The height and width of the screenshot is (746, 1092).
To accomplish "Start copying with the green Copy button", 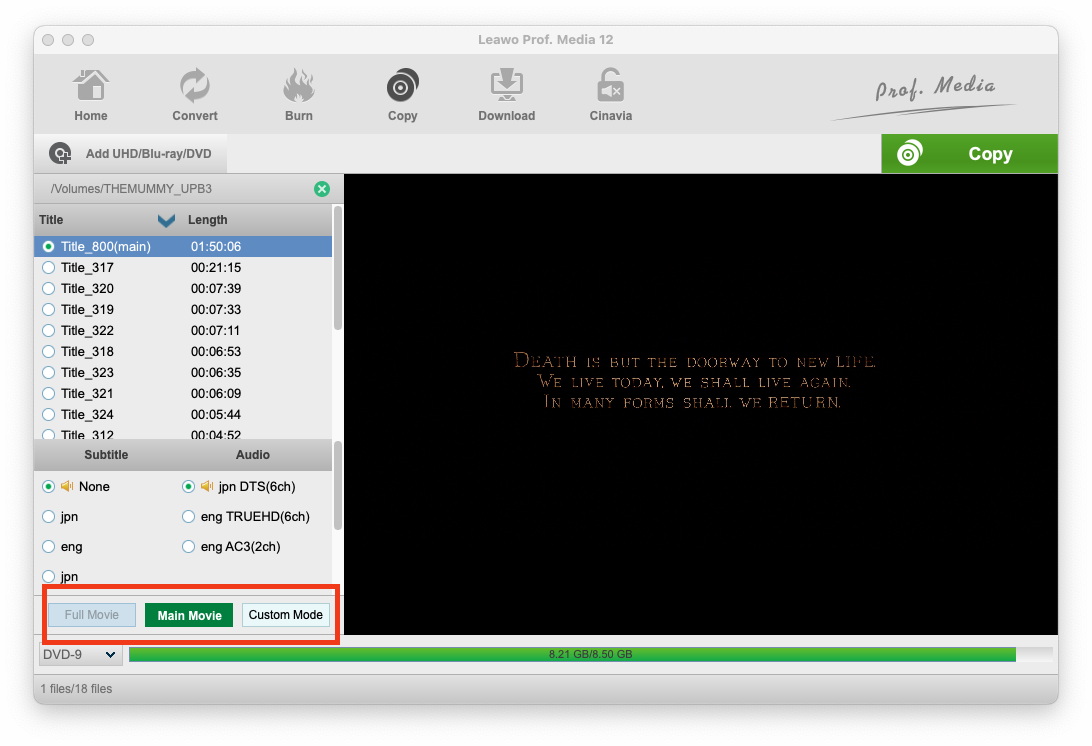I will point(969,153).
